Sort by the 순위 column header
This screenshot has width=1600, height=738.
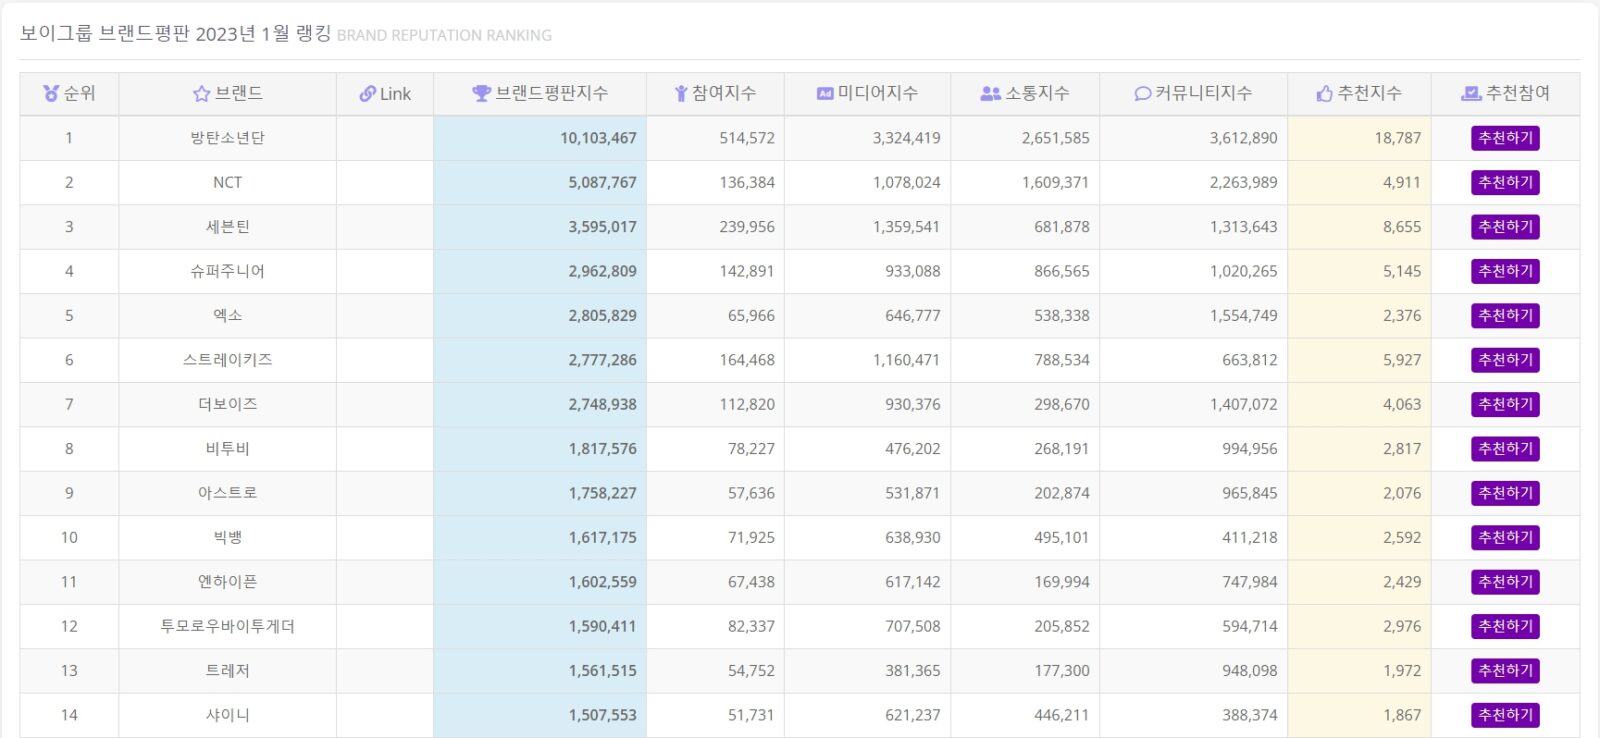69,93
